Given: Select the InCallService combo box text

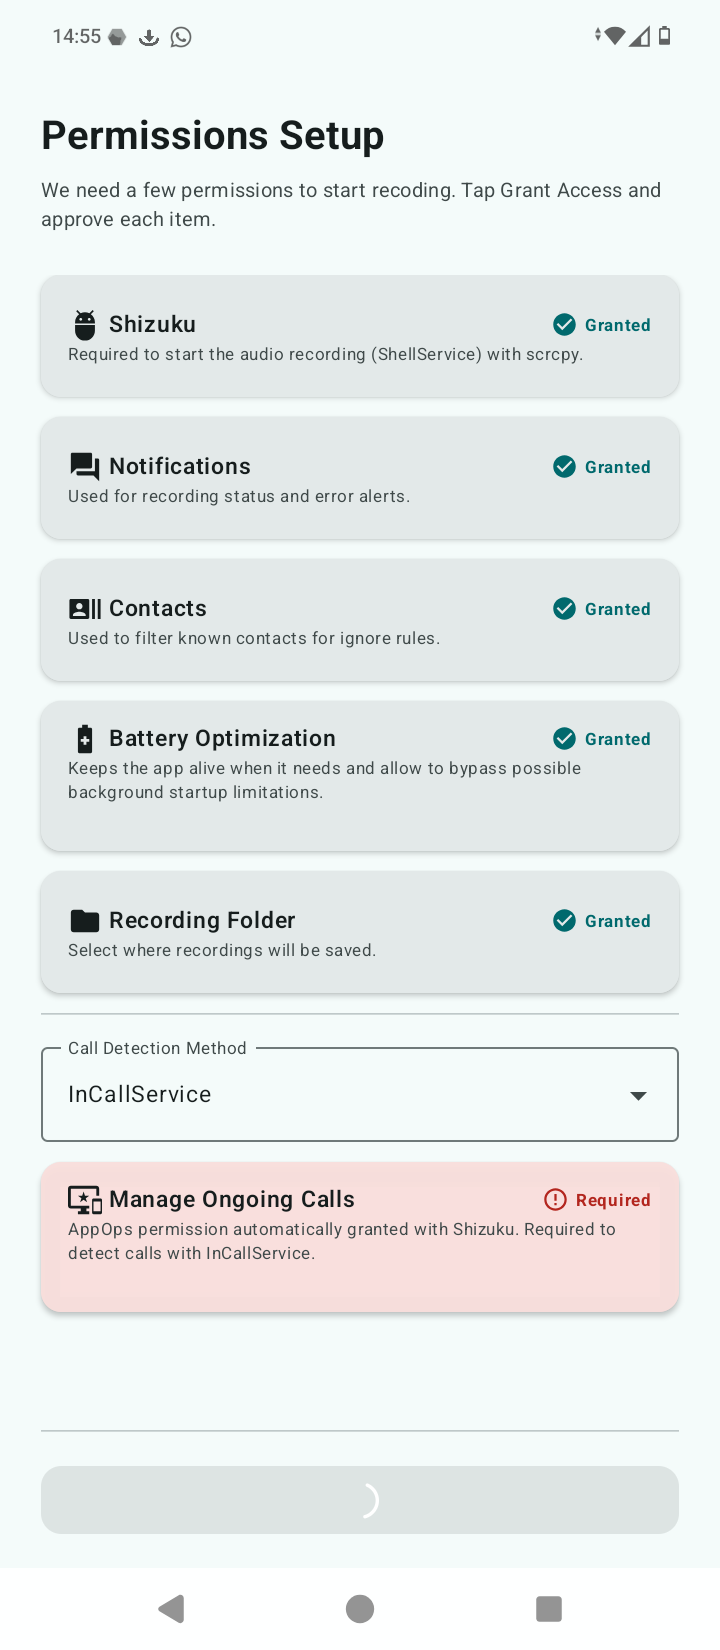Looking at the screenshot, I should 140,1095.
